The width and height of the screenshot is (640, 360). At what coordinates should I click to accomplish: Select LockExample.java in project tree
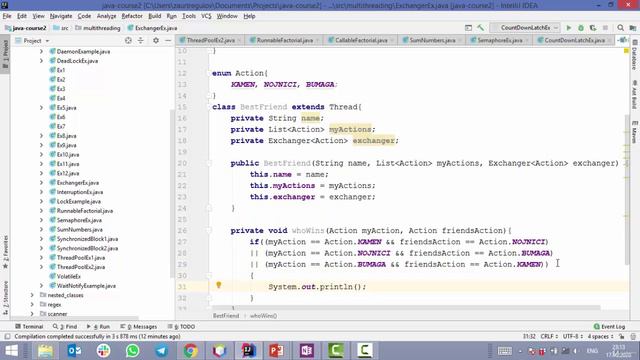[78, 202]
